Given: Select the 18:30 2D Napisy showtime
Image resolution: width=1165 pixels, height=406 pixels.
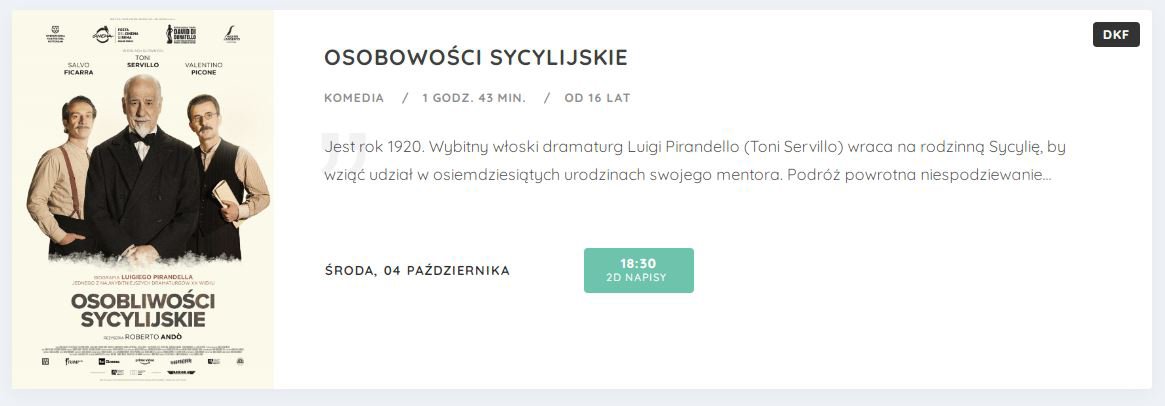Looking at the screenshot, I should pyautogui.click(x=639, y=271).
